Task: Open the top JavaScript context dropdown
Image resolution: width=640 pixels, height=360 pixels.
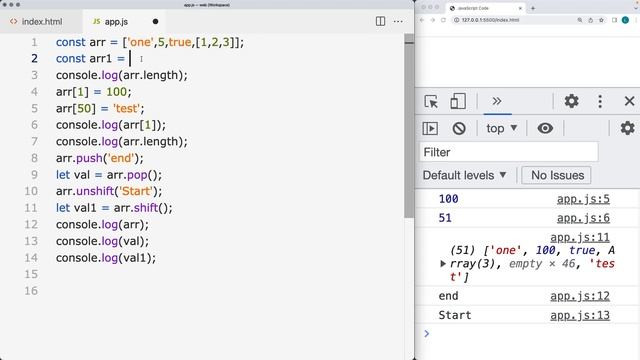Action: point(502,128)
